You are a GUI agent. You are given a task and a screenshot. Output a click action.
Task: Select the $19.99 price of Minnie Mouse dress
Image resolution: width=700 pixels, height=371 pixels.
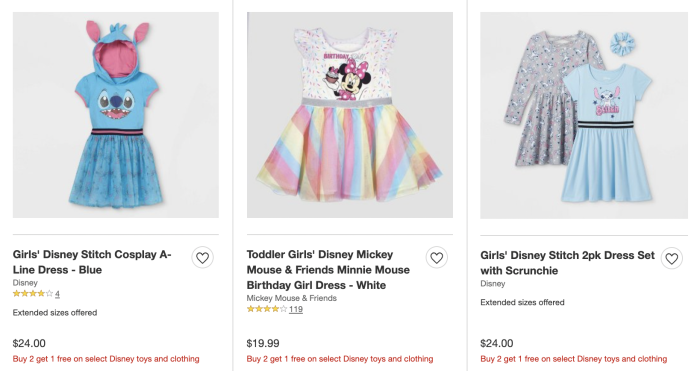263,343
